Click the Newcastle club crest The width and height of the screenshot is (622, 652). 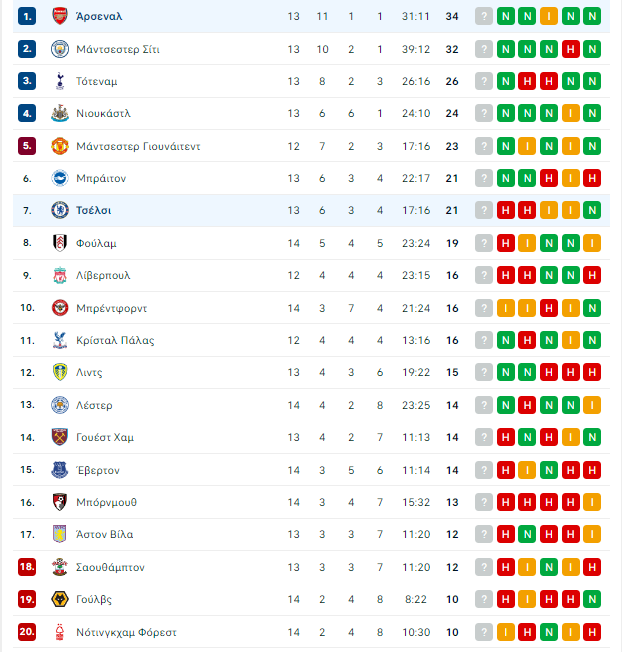[x=60, y=113]
